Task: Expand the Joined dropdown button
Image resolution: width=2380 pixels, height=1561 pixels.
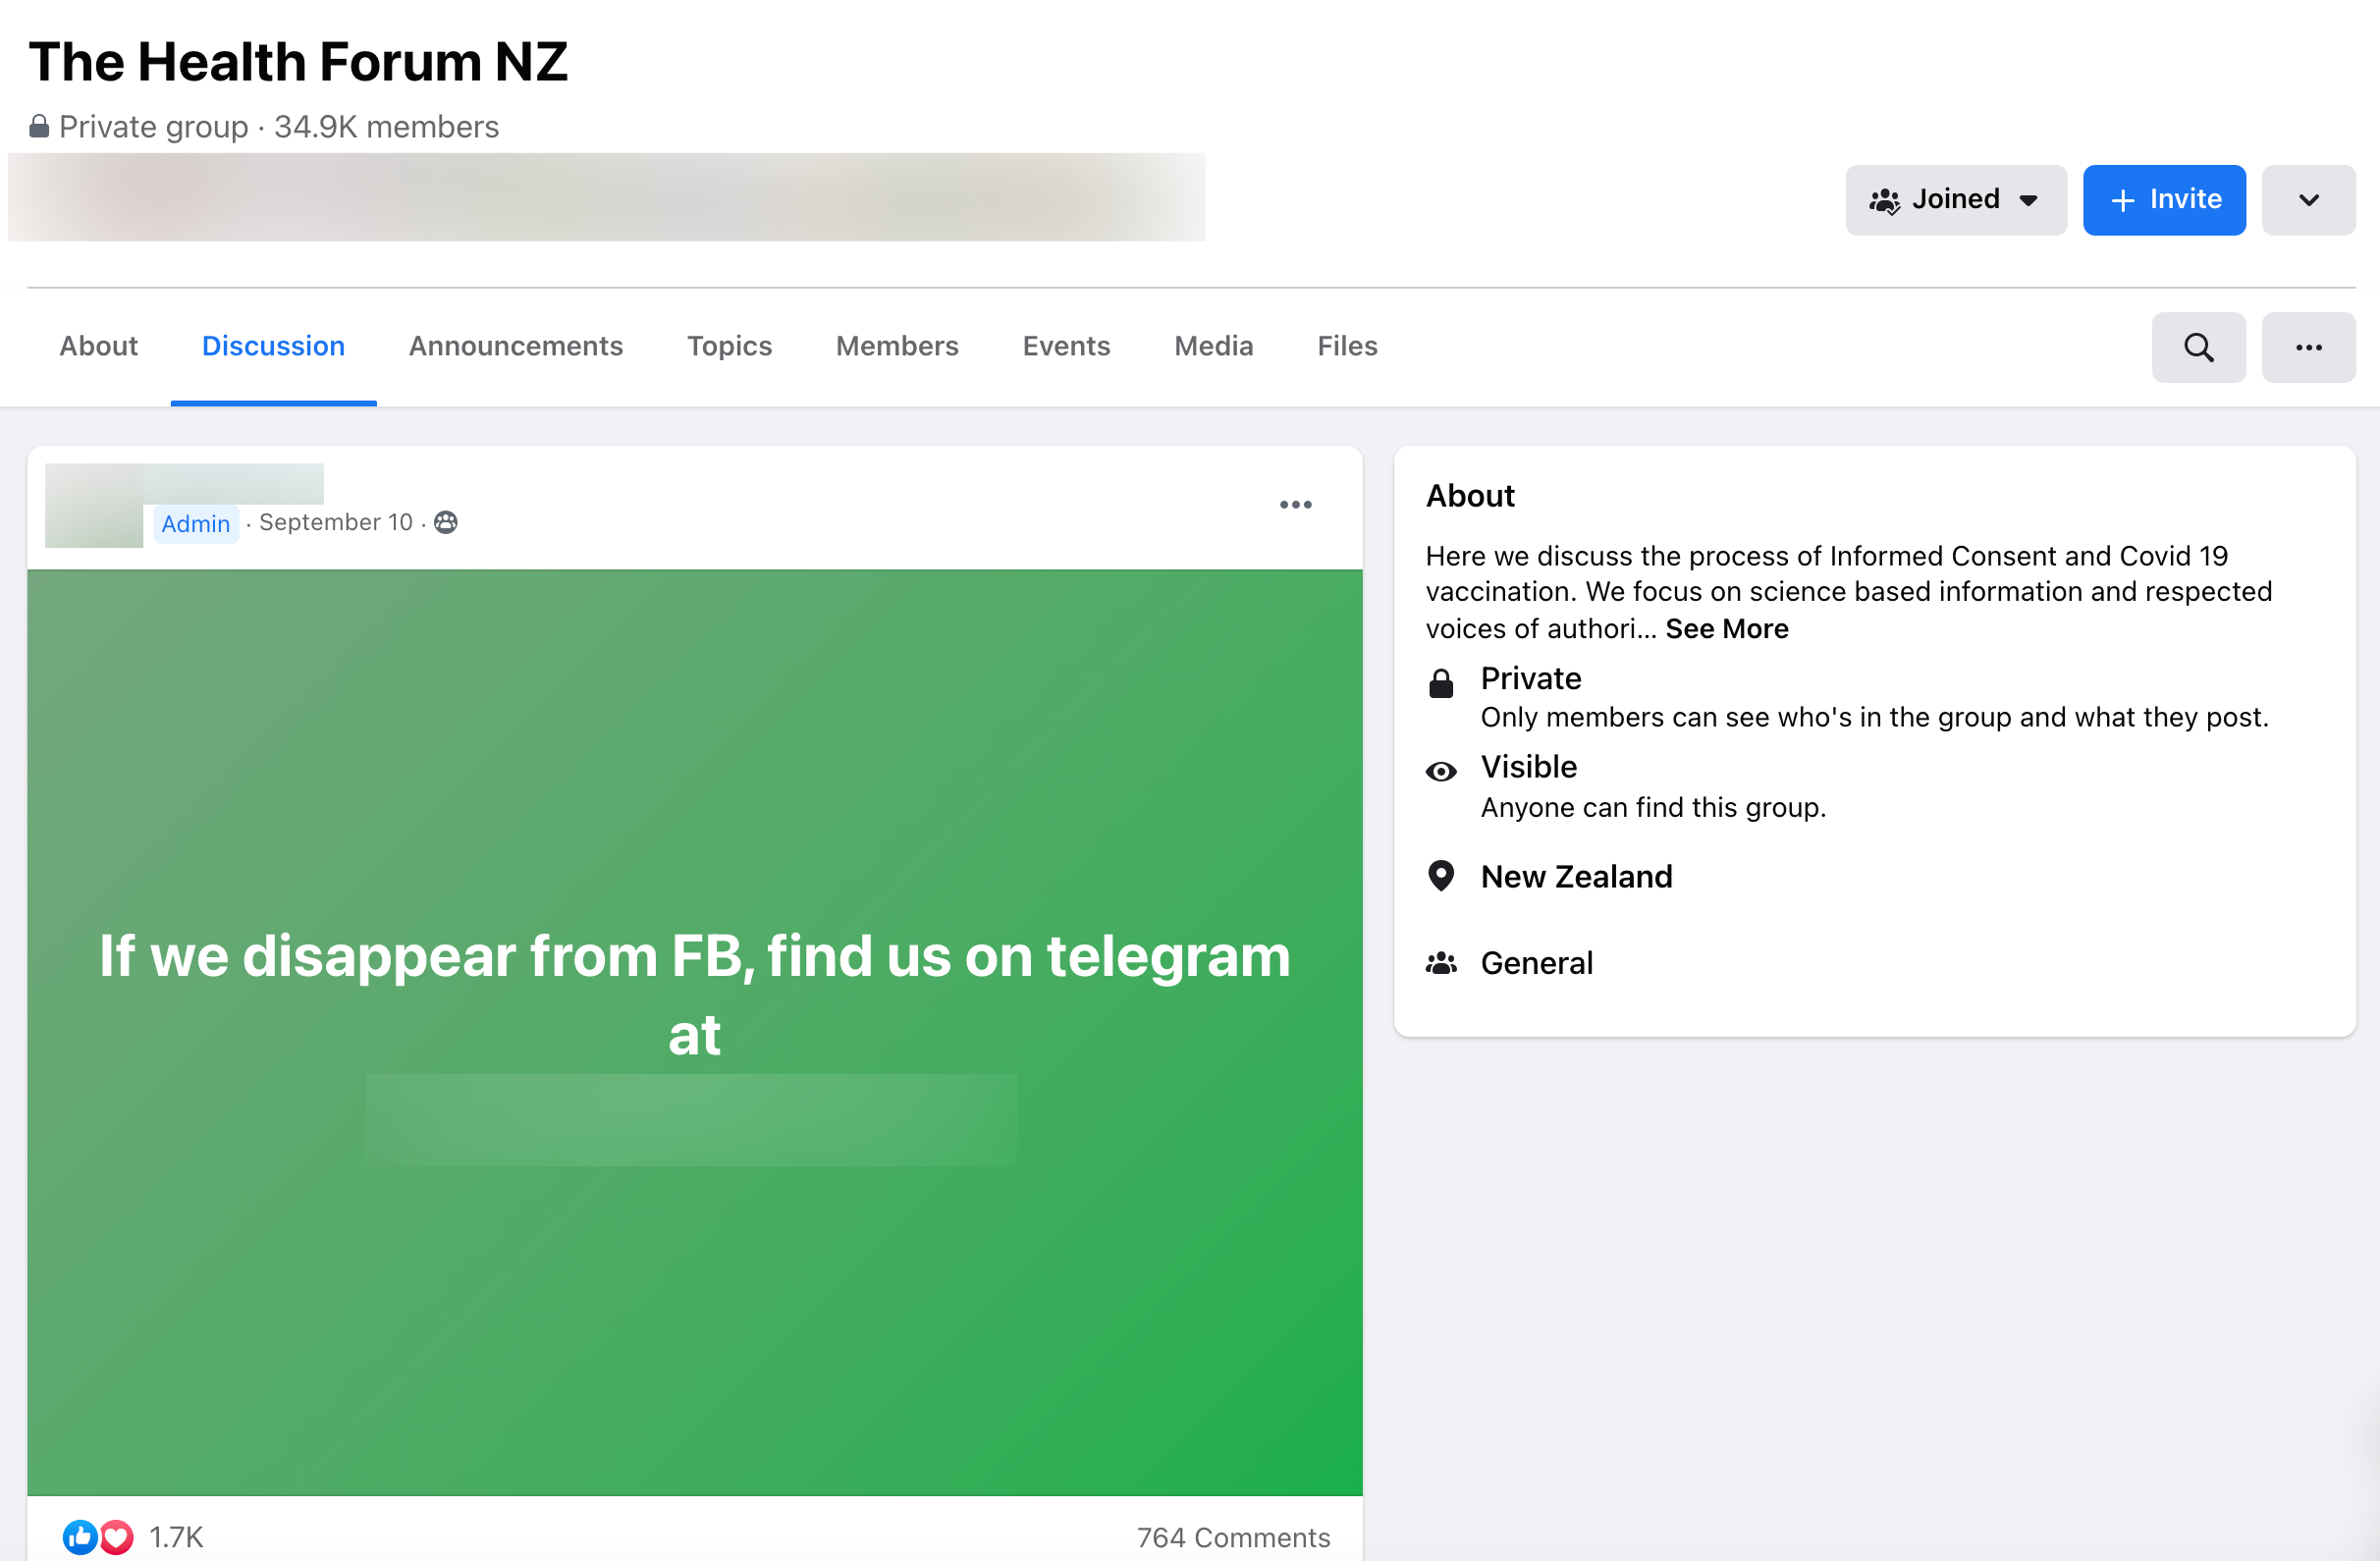Action: [1955, 200]
